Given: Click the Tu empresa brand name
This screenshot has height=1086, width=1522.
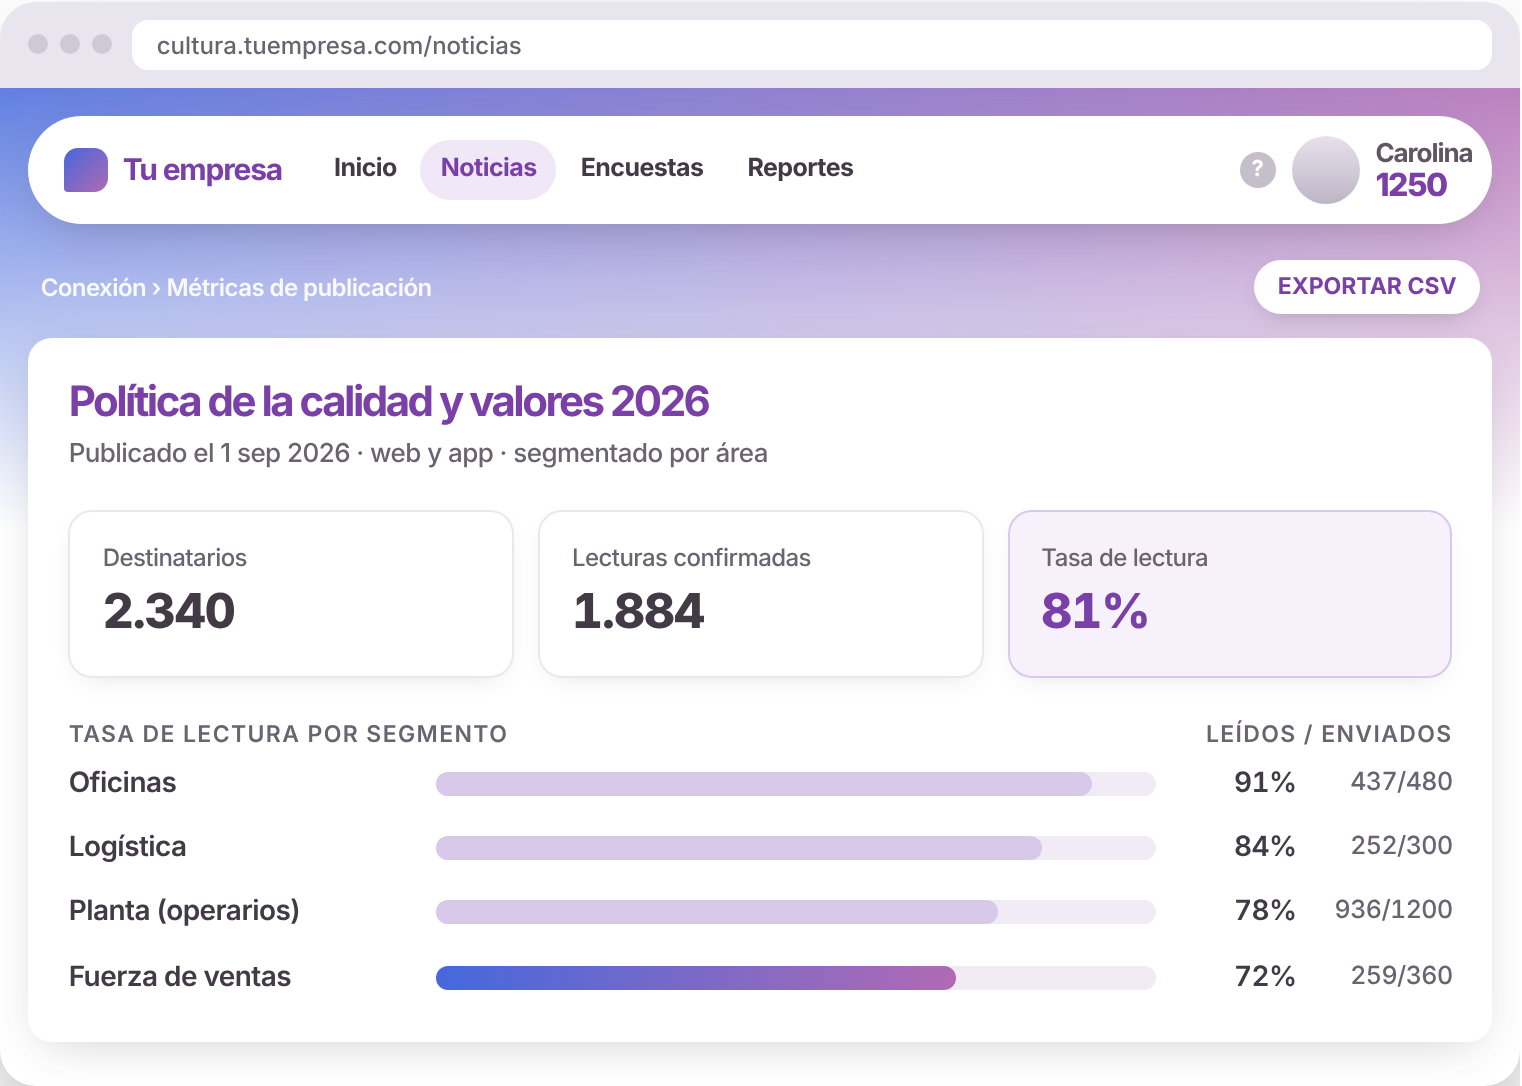Looking at the screenshot, I should point(203,170).
